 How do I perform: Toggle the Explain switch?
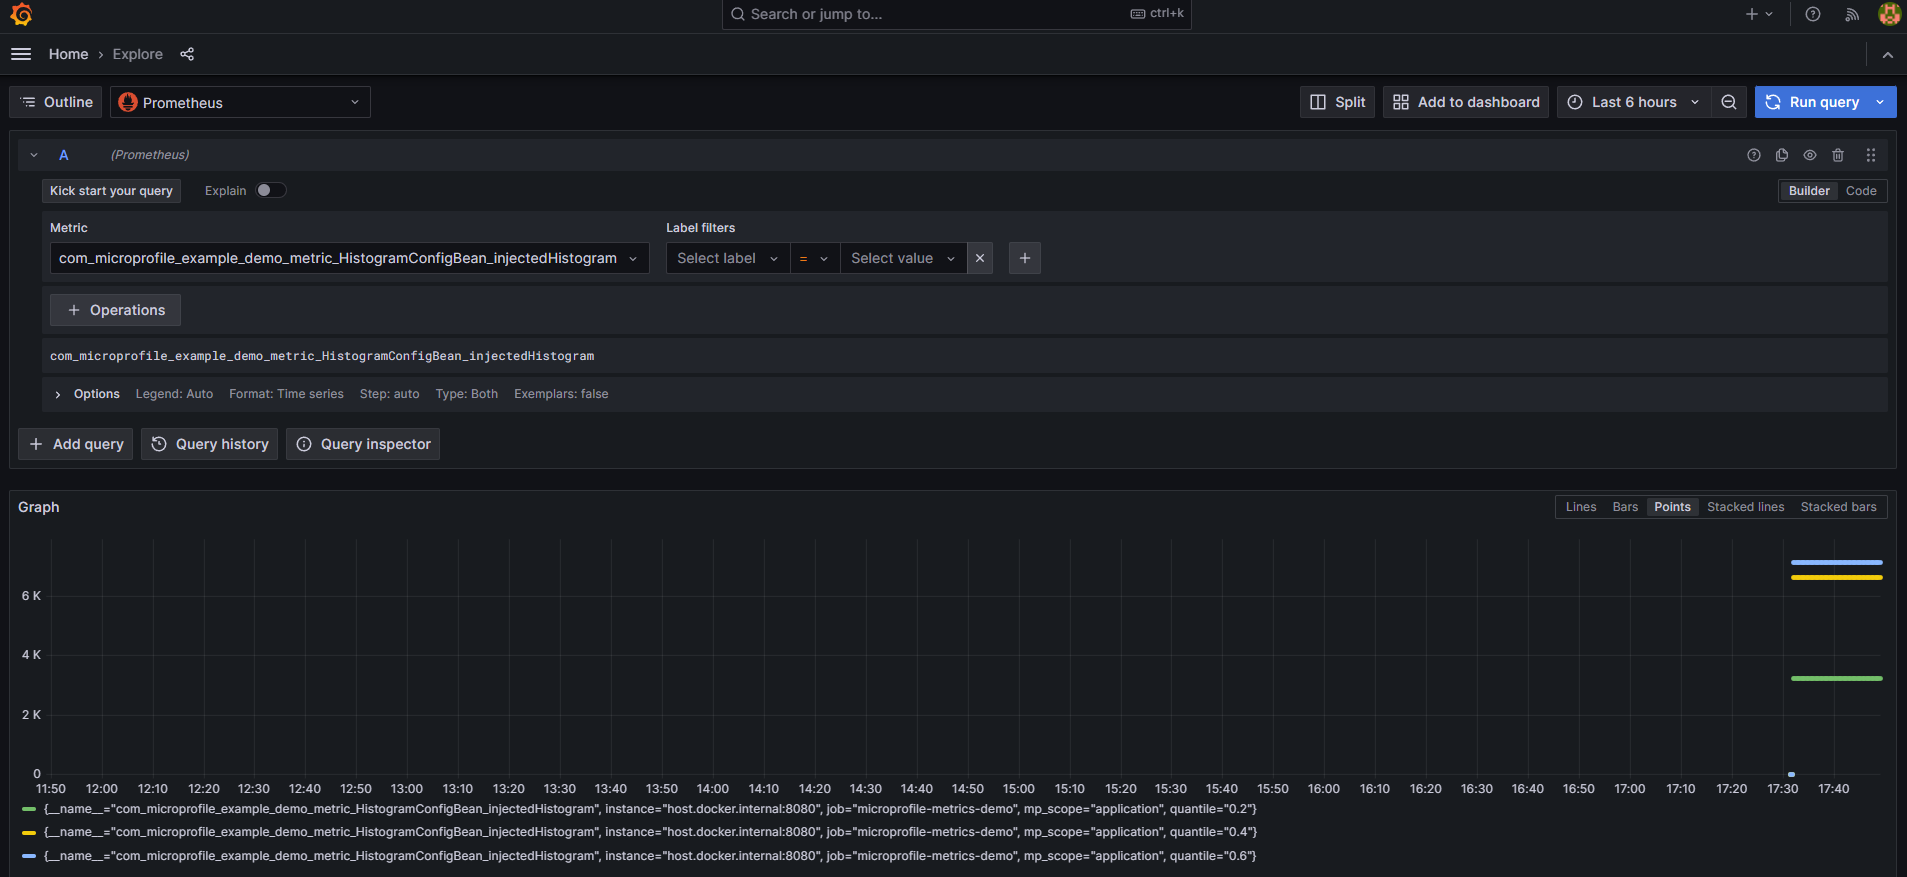click(x=270, y=191)
